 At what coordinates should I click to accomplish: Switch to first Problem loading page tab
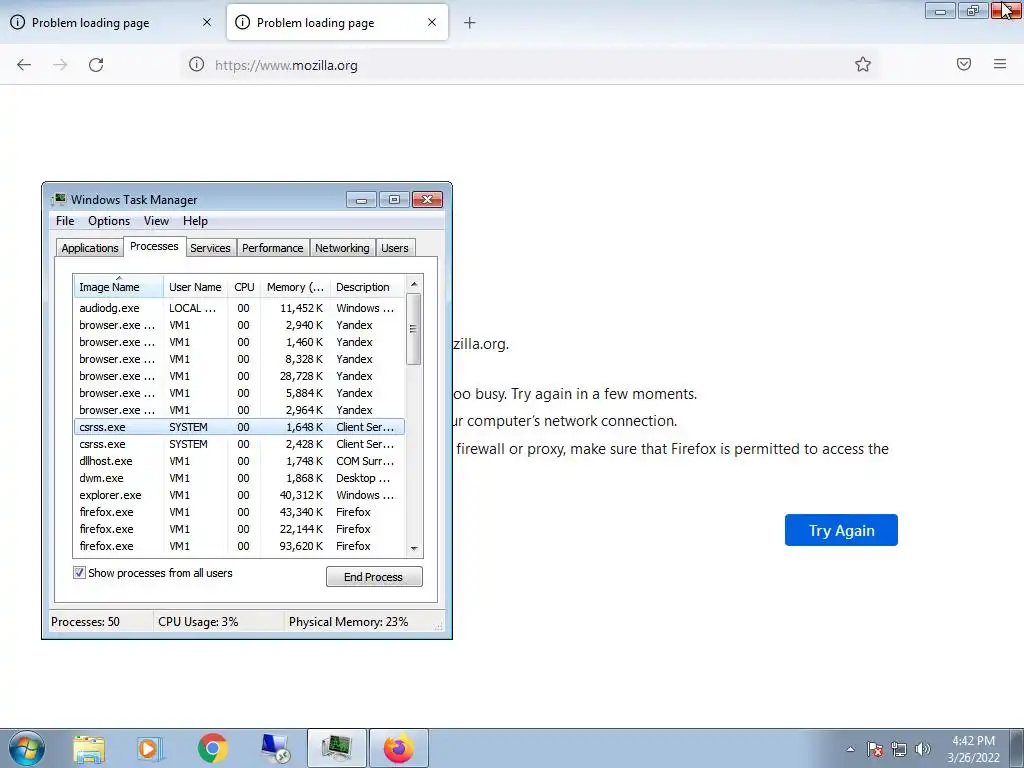point(112,23)
